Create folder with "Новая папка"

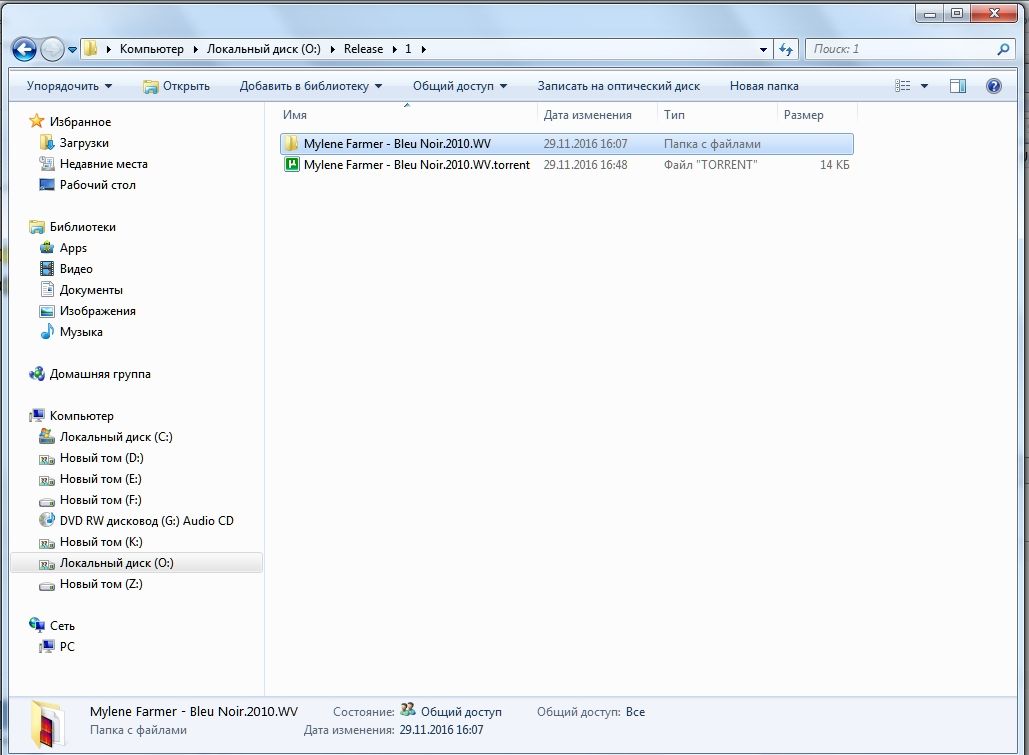tap(764, 86)
